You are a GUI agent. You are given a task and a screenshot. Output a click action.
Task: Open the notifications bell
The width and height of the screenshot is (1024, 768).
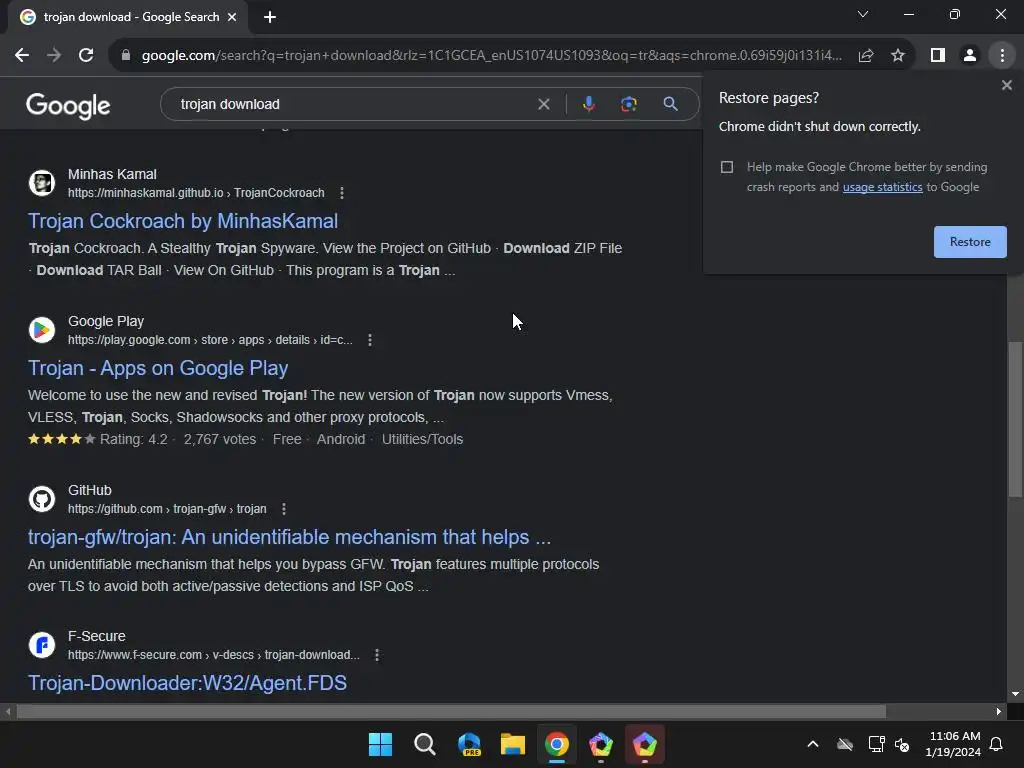[996, 744]
